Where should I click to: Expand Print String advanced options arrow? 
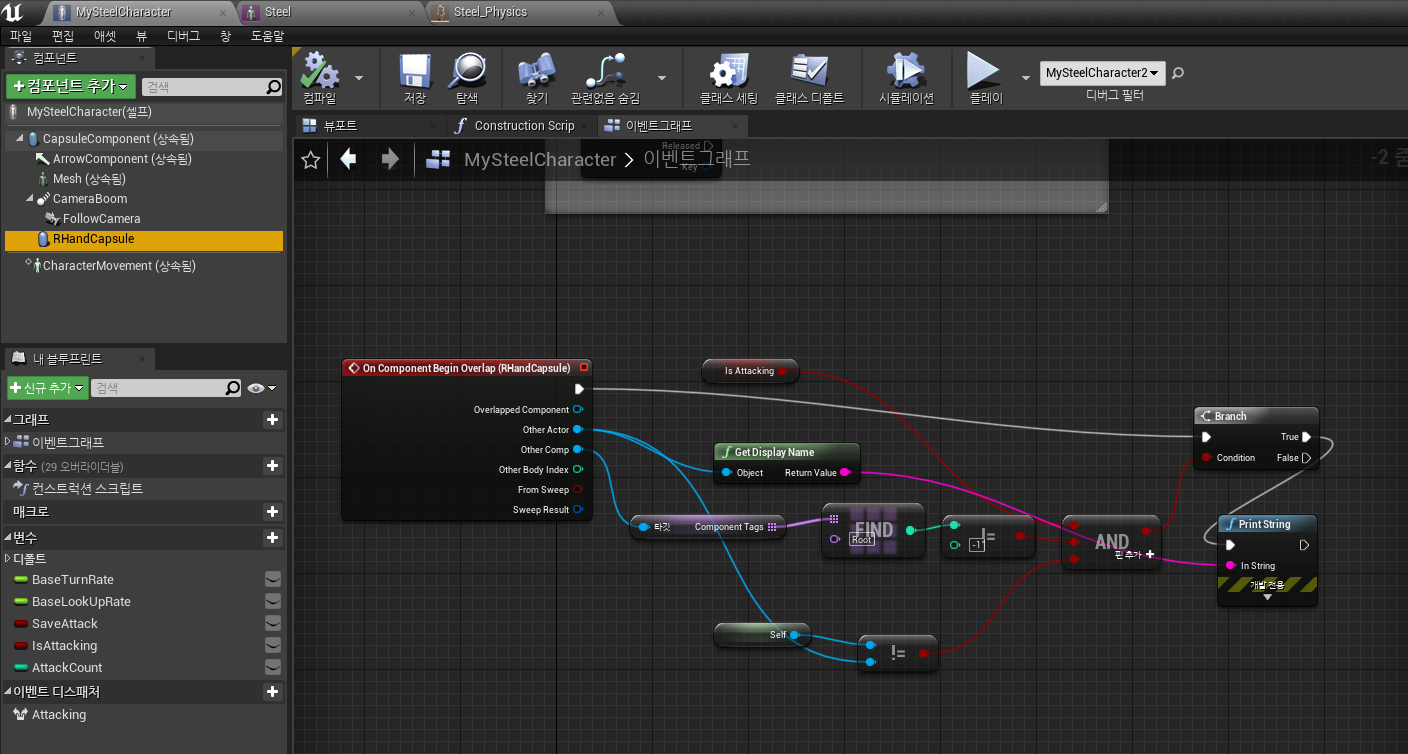[x=1267, y=597]
